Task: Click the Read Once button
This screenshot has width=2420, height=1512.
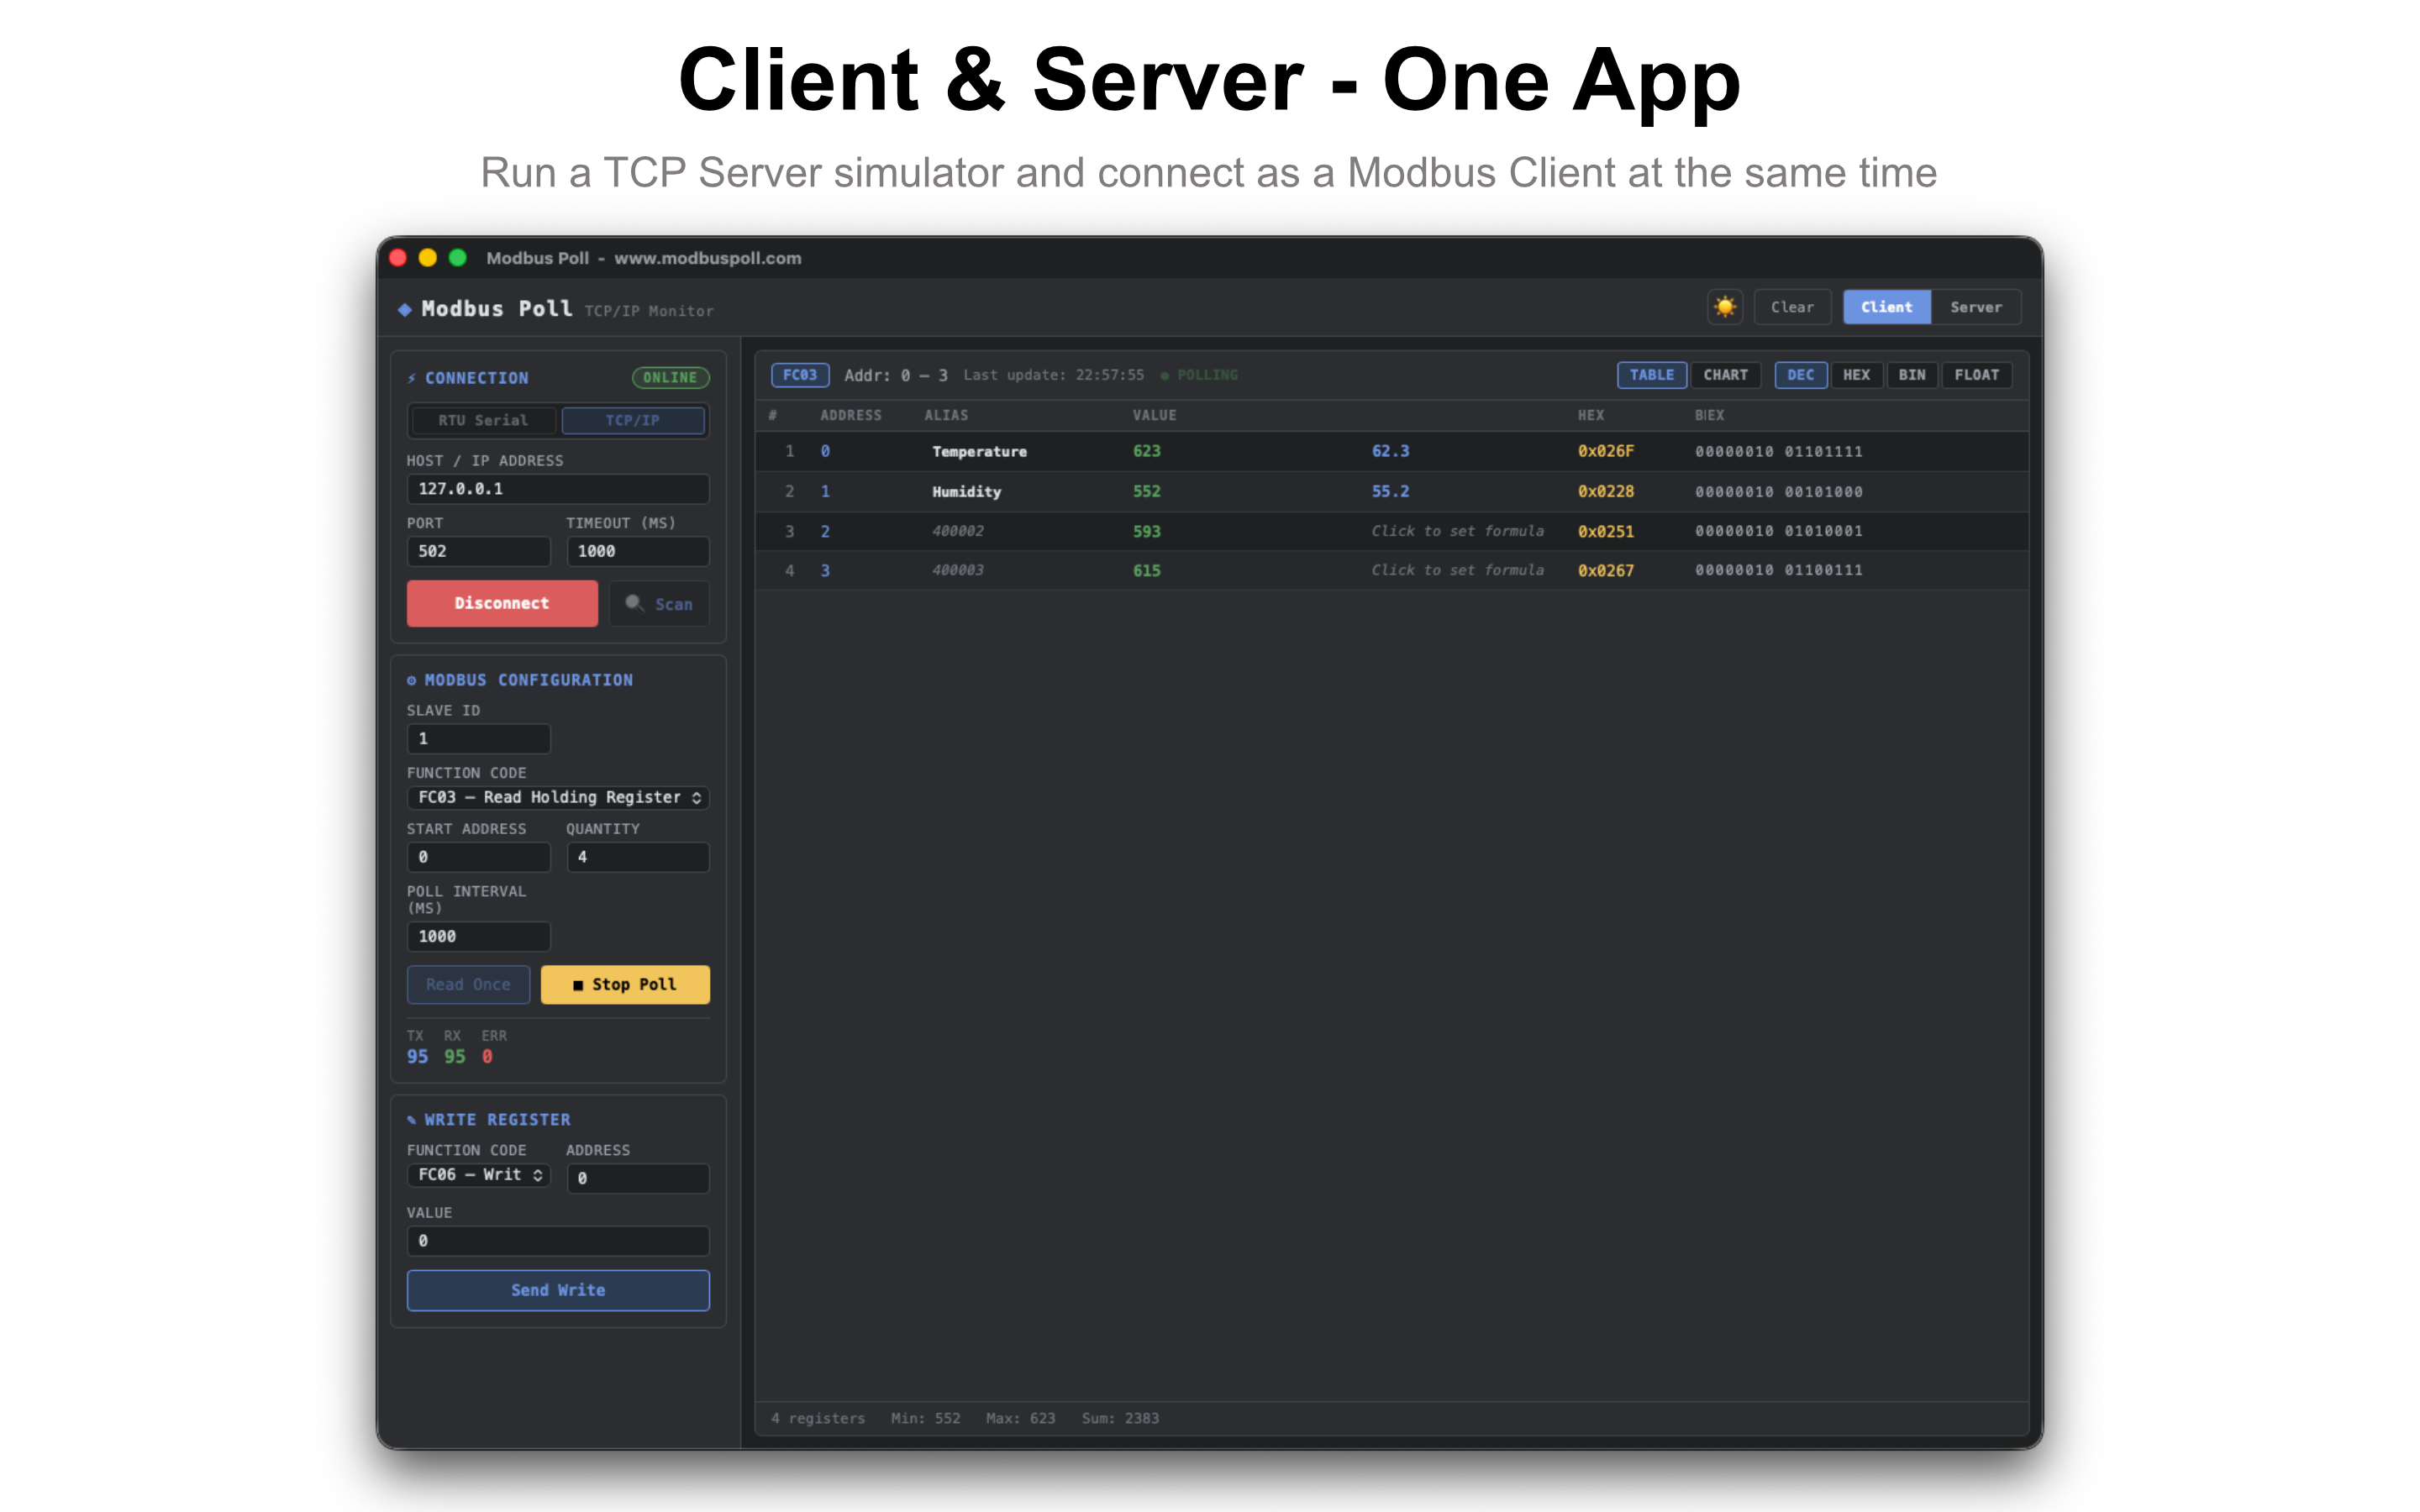Action: (x=468, y=984)
